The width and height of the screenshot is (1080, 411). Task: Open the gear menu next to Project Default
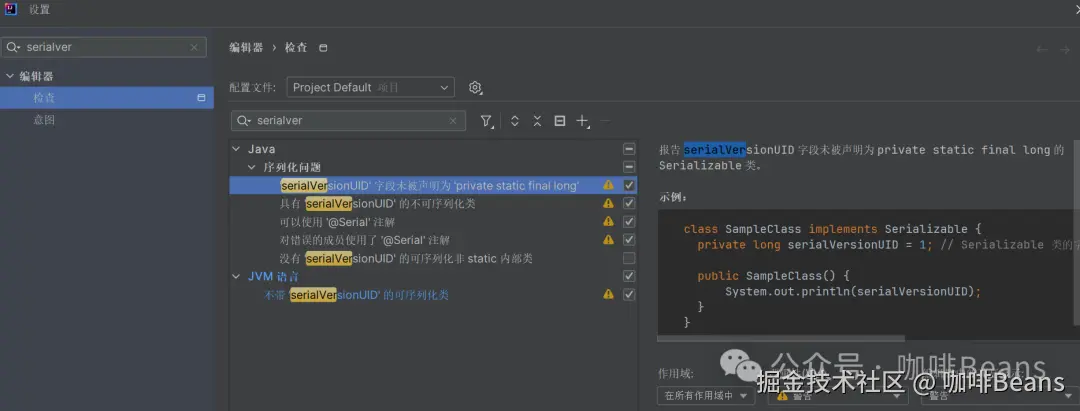[x=475, y=87]
